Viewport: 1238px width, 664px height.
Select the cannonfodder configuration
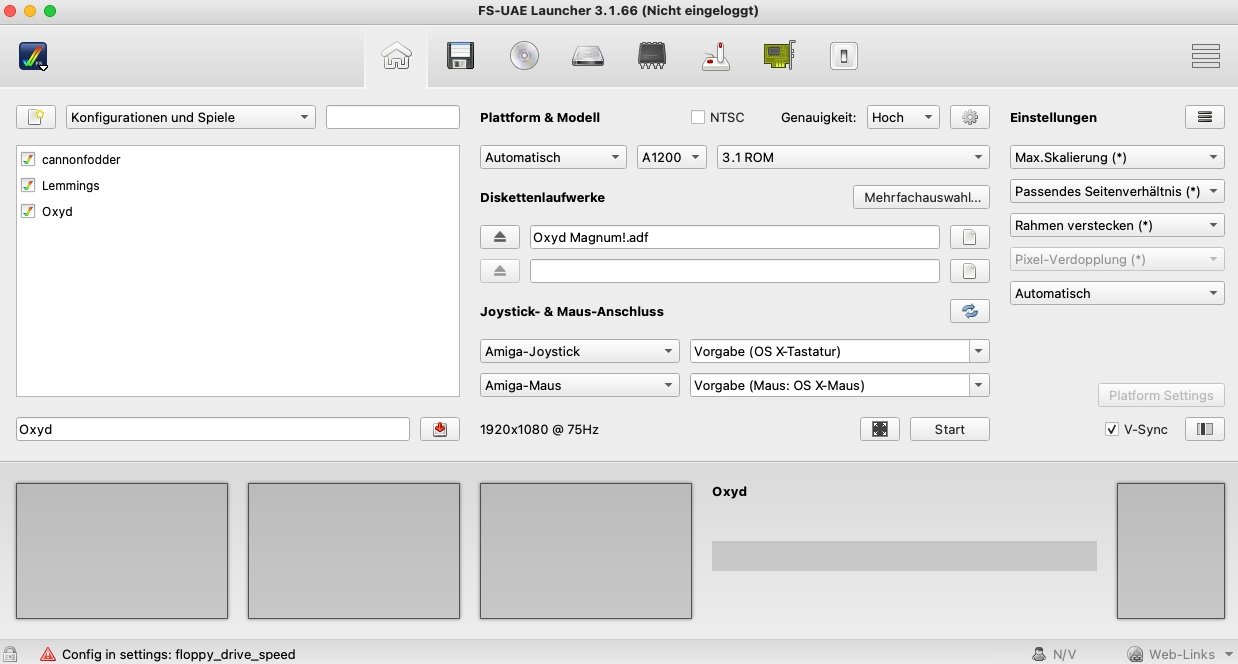pos(238,159)
